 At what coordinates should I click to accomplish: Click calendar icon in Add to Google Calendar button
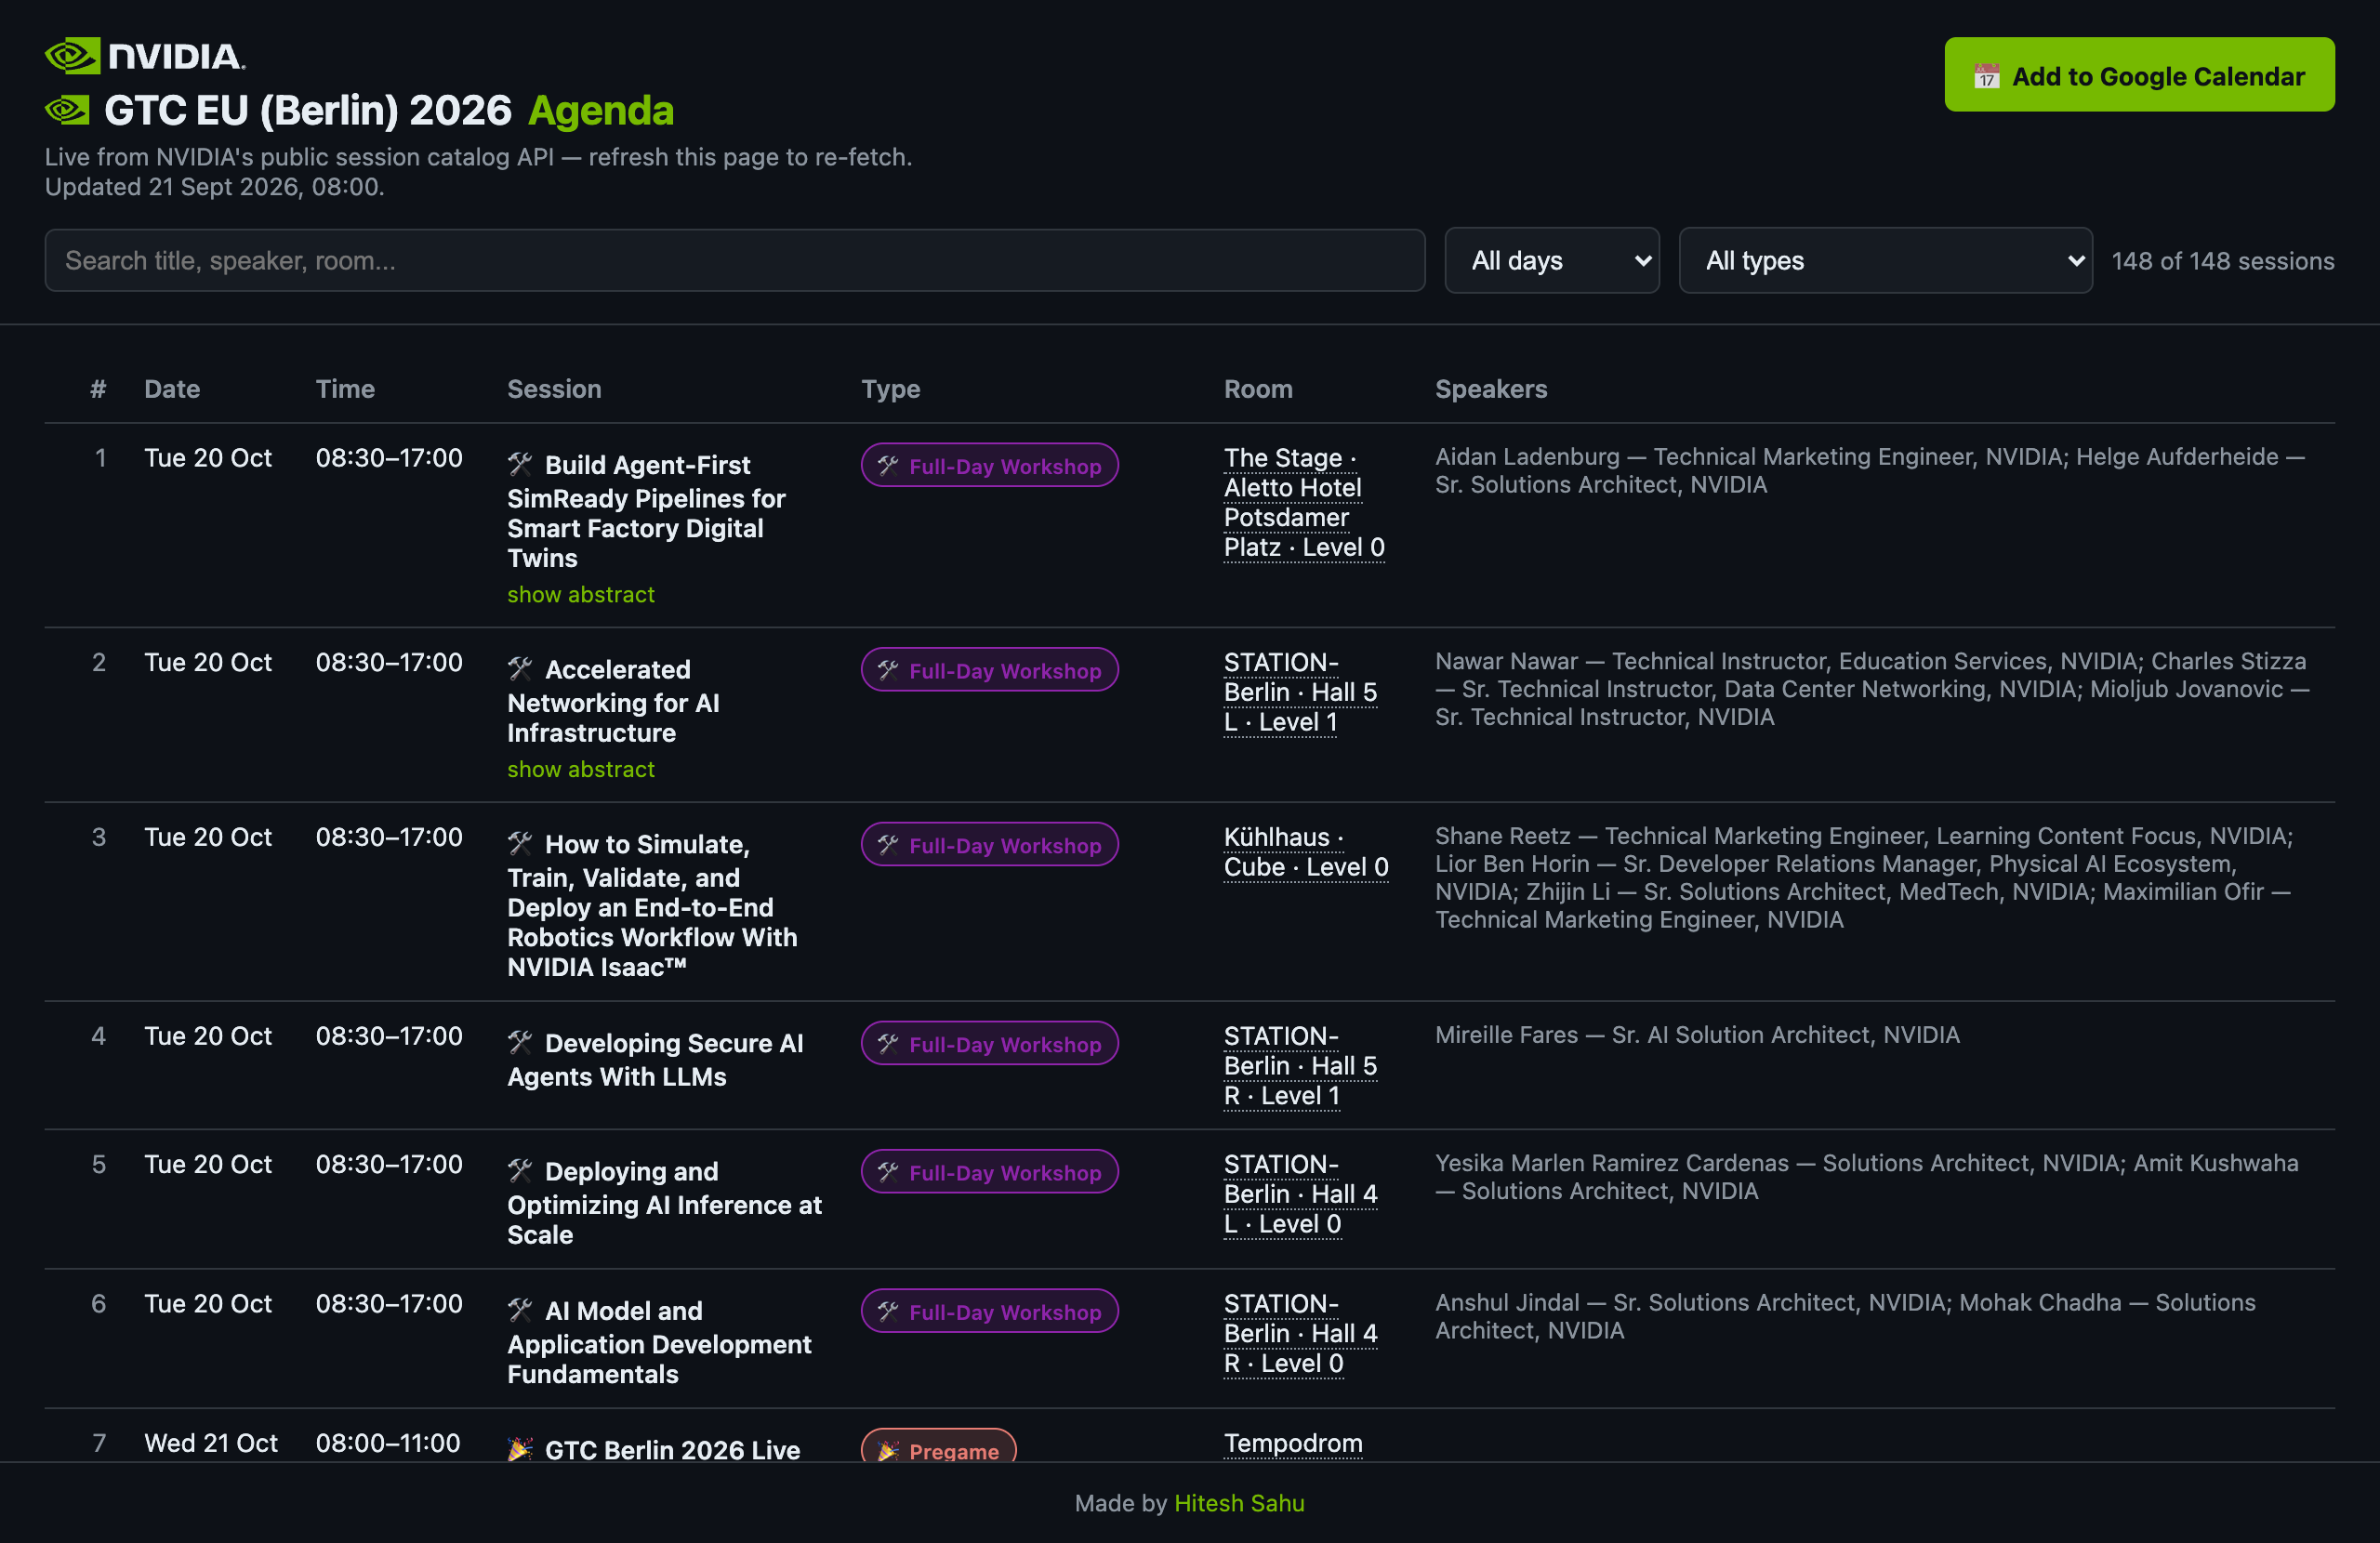(1986, 76)
